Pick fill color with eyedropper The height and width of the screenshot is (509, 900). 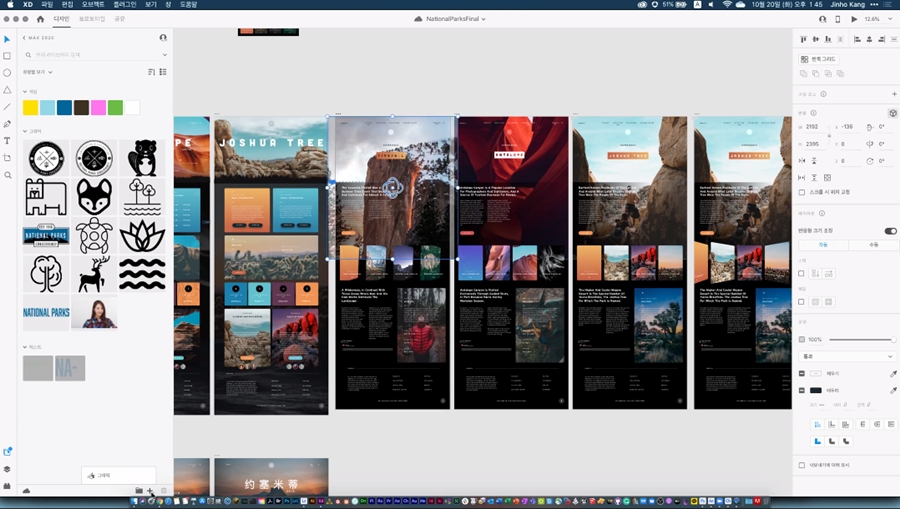[893, 374]
